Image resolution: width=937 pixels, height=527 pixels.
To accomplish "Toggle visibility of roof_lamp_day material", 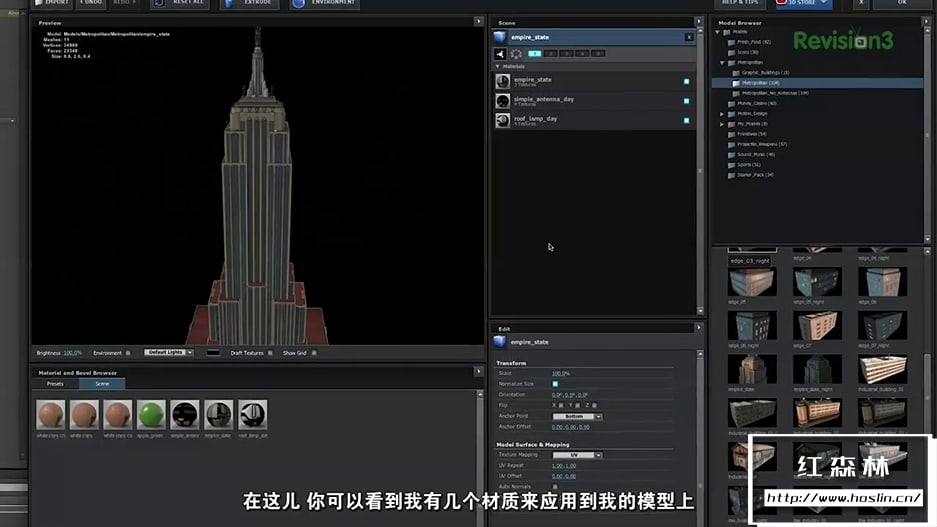I will click(686, 121).
